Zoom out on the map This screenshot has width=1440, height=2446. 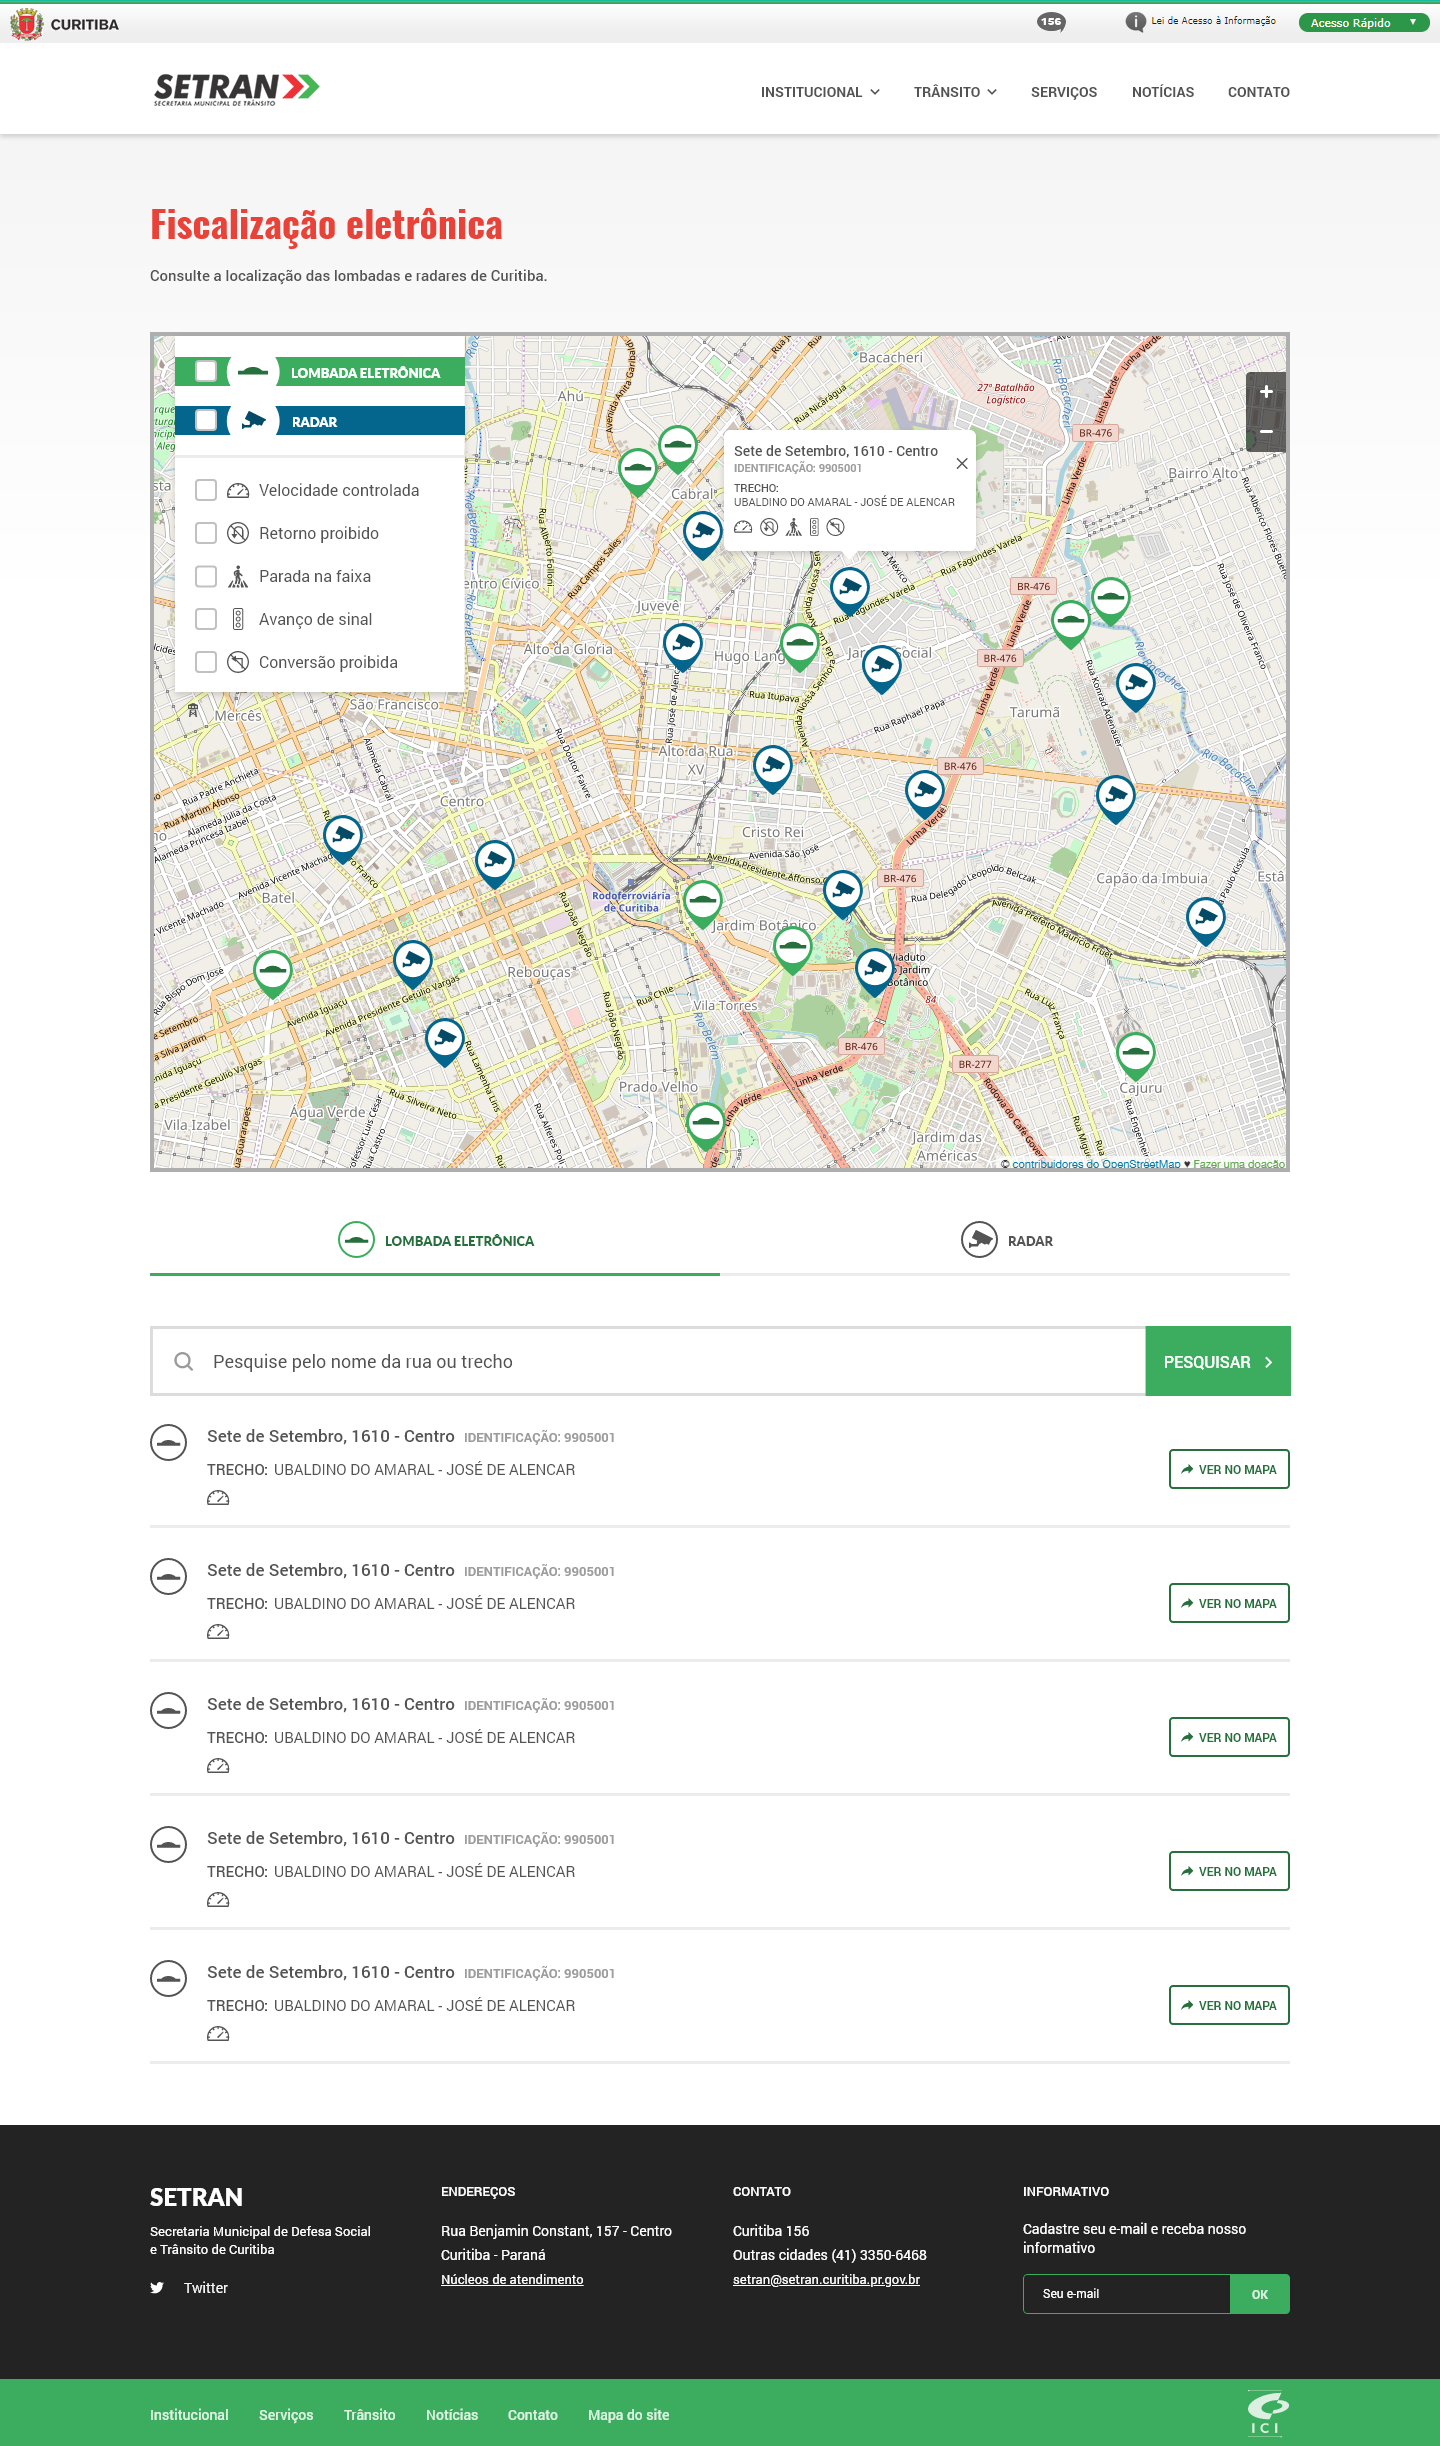(1265, 432)
